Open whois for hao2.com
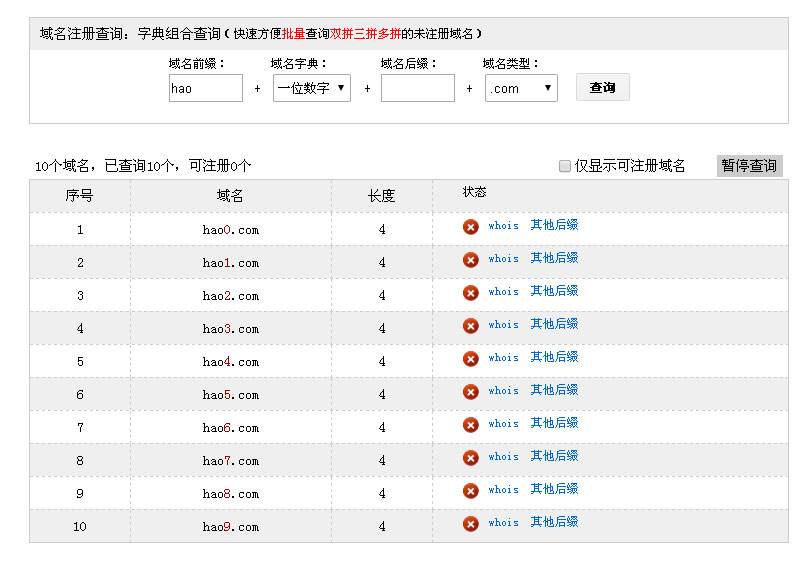 pyautogui.click(x=504, y=292)
